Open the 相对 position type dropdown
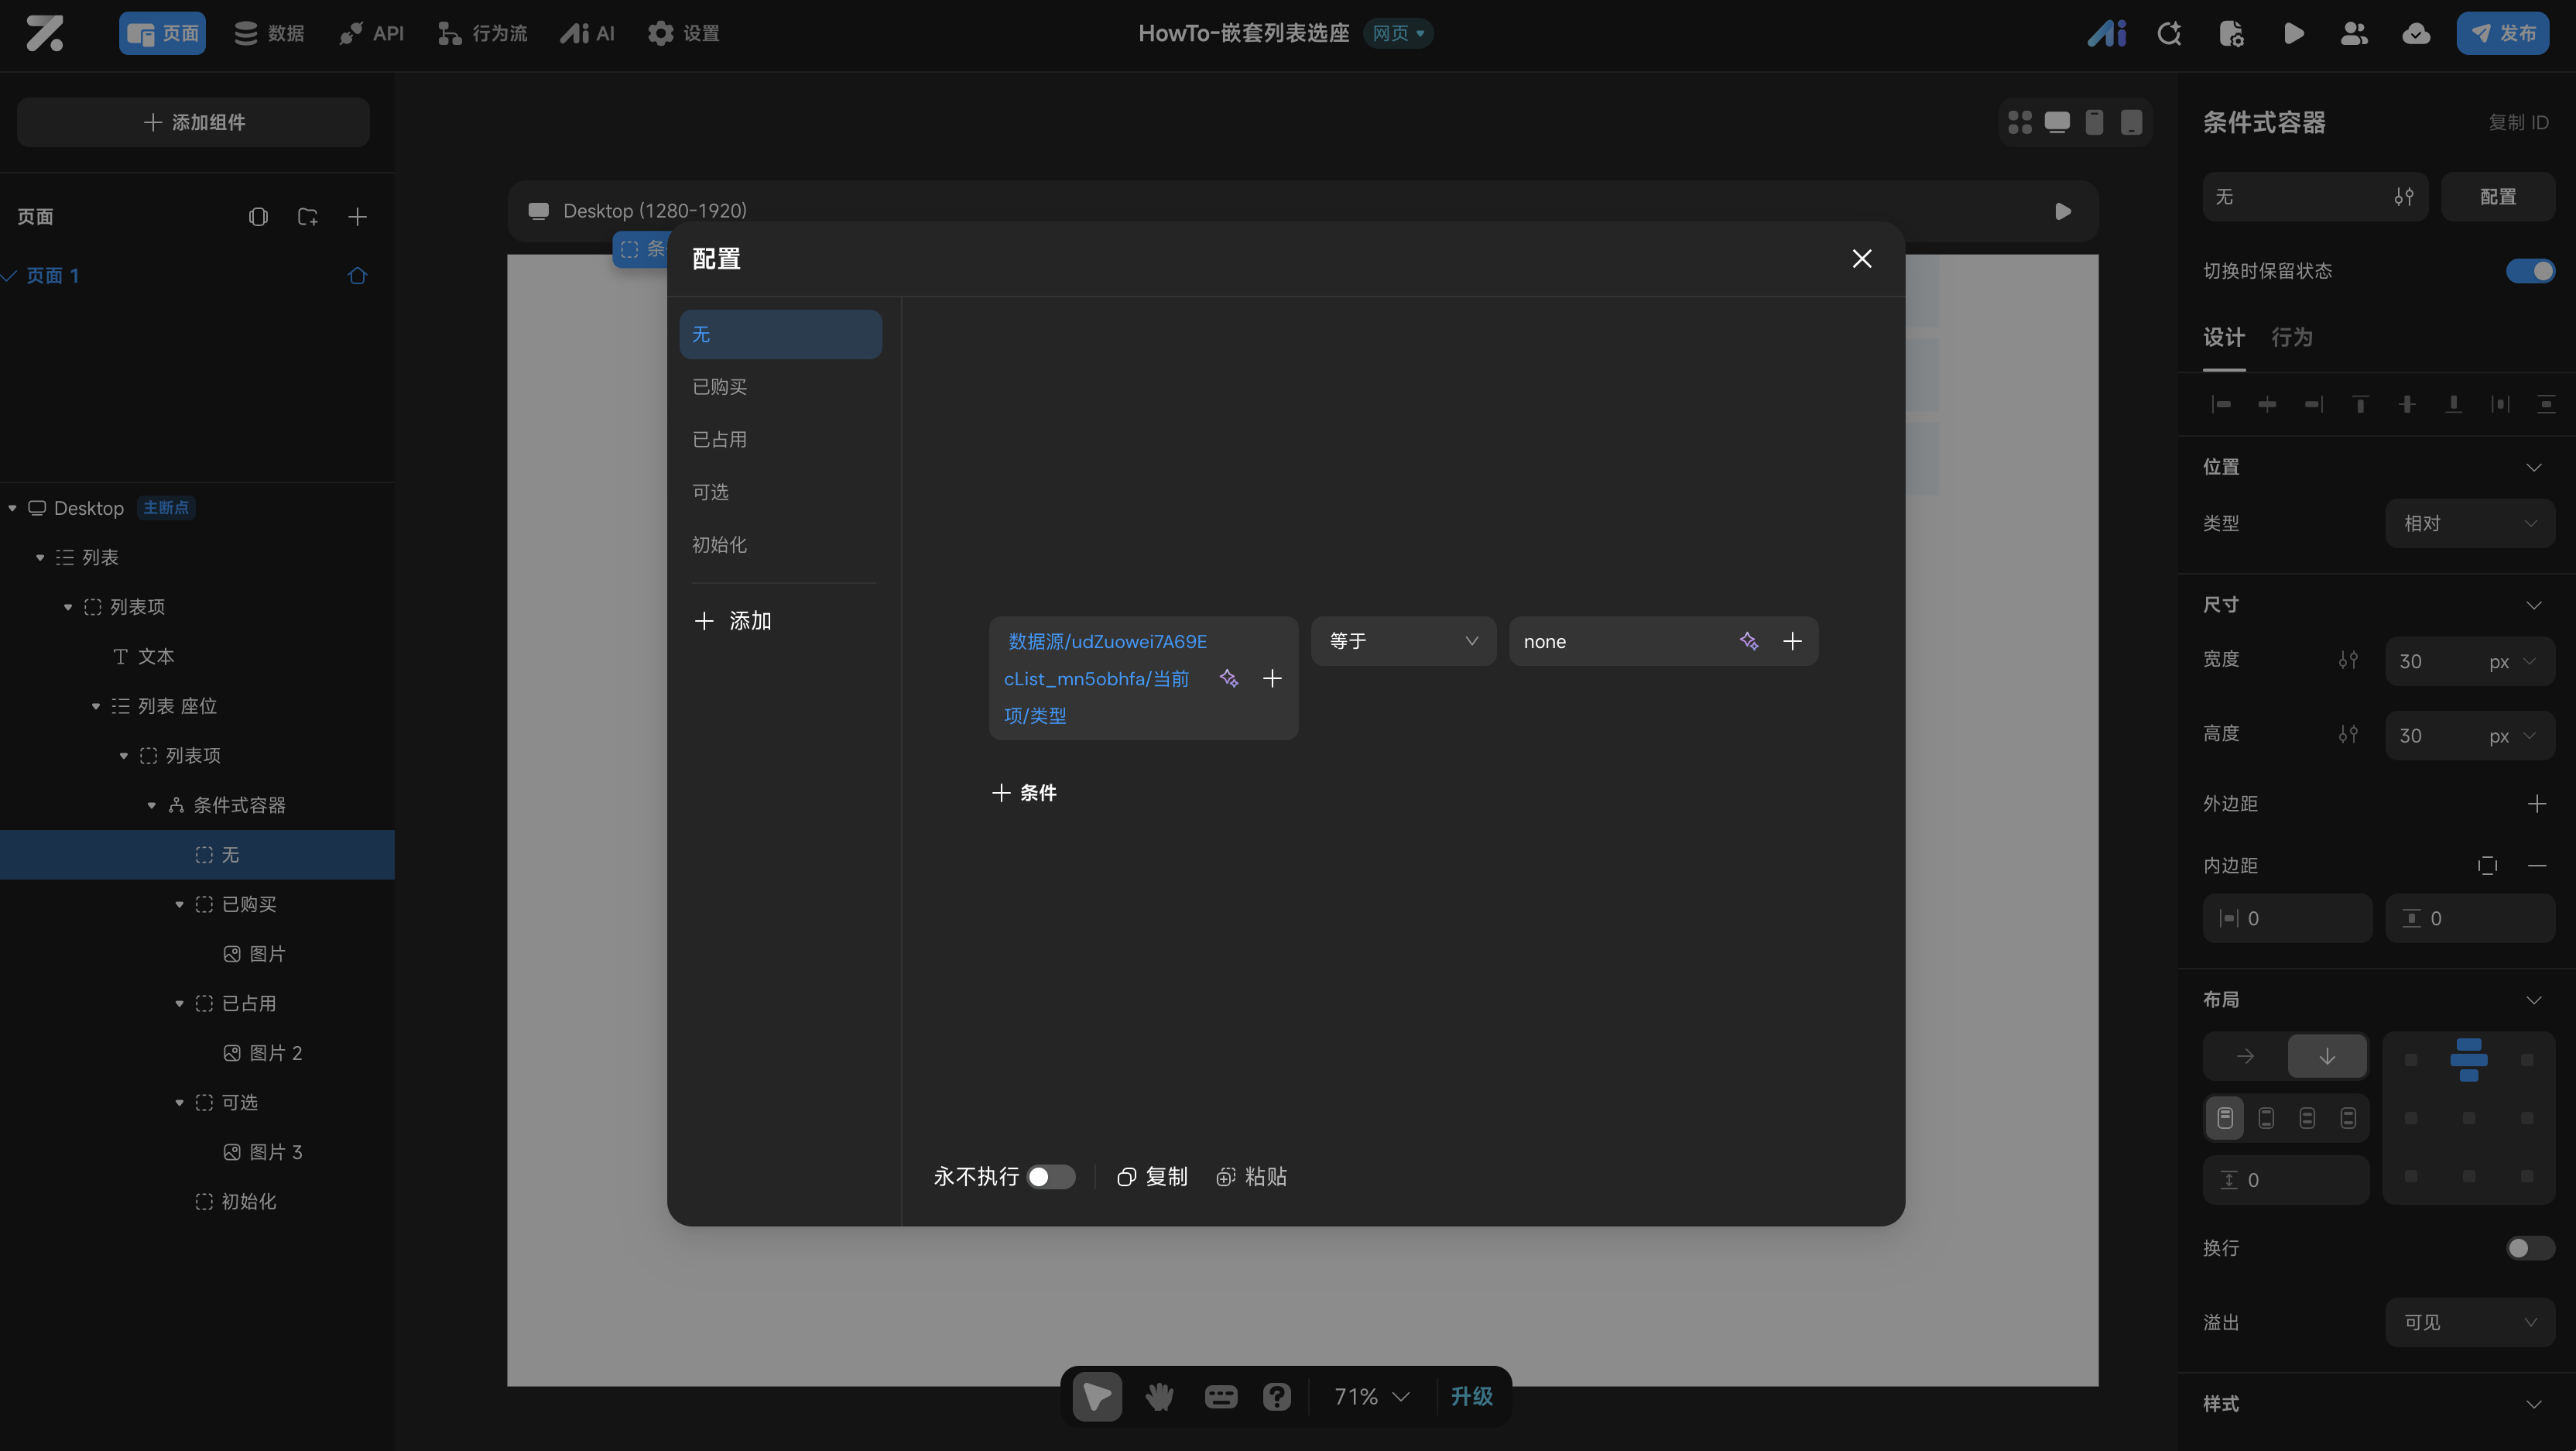The height and width of the screenshot is (1451, 2576). coord(2469,523)
